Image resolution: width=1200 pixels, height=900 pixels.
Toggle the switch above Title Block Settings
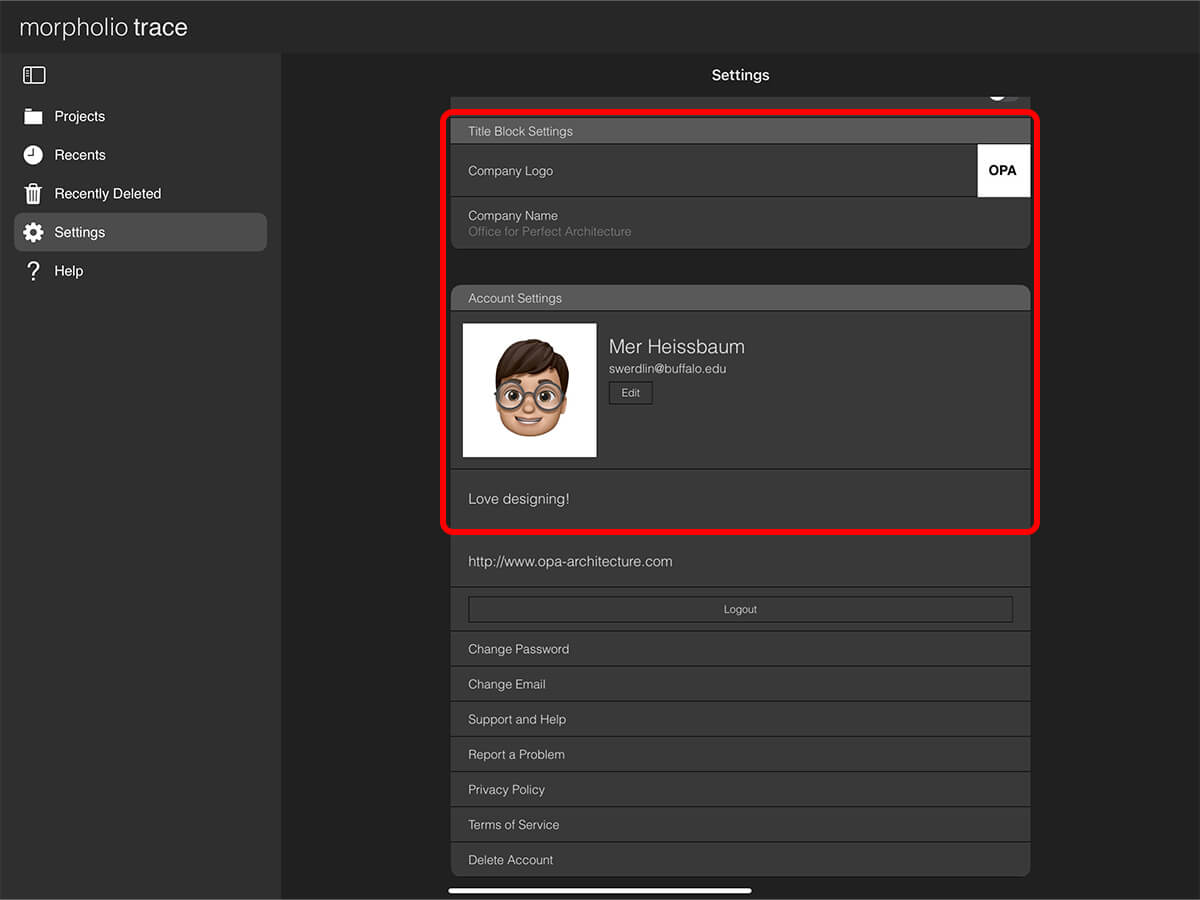pyautogui.click(x=1002, y=96)
